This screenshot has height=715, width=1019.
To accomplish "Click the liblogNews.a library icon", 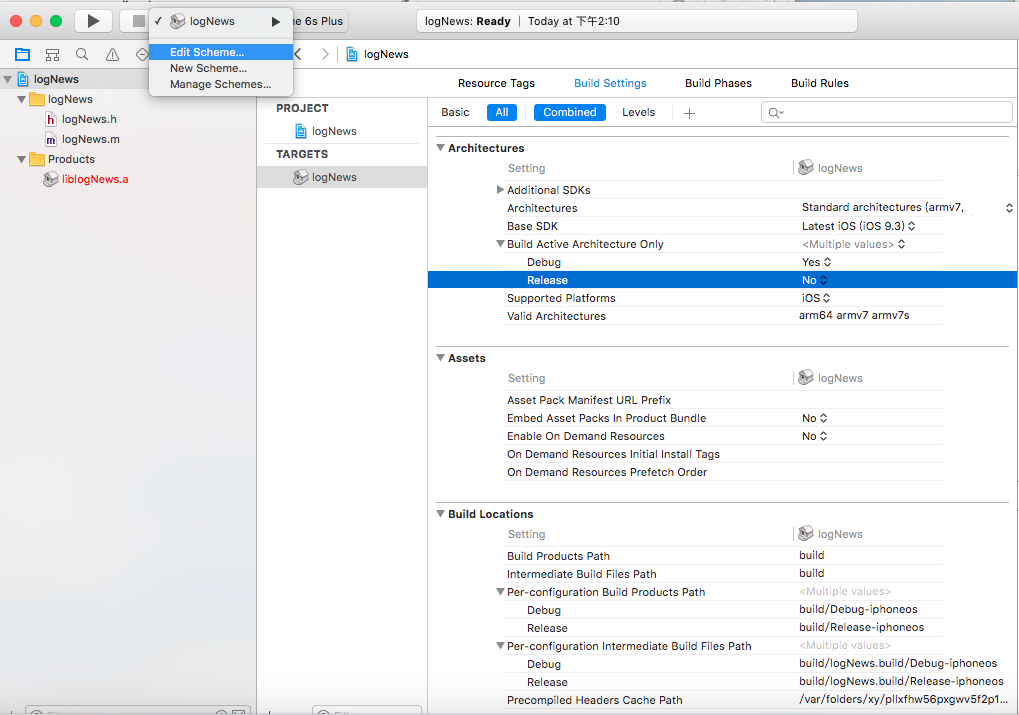I will click(51, 179).
